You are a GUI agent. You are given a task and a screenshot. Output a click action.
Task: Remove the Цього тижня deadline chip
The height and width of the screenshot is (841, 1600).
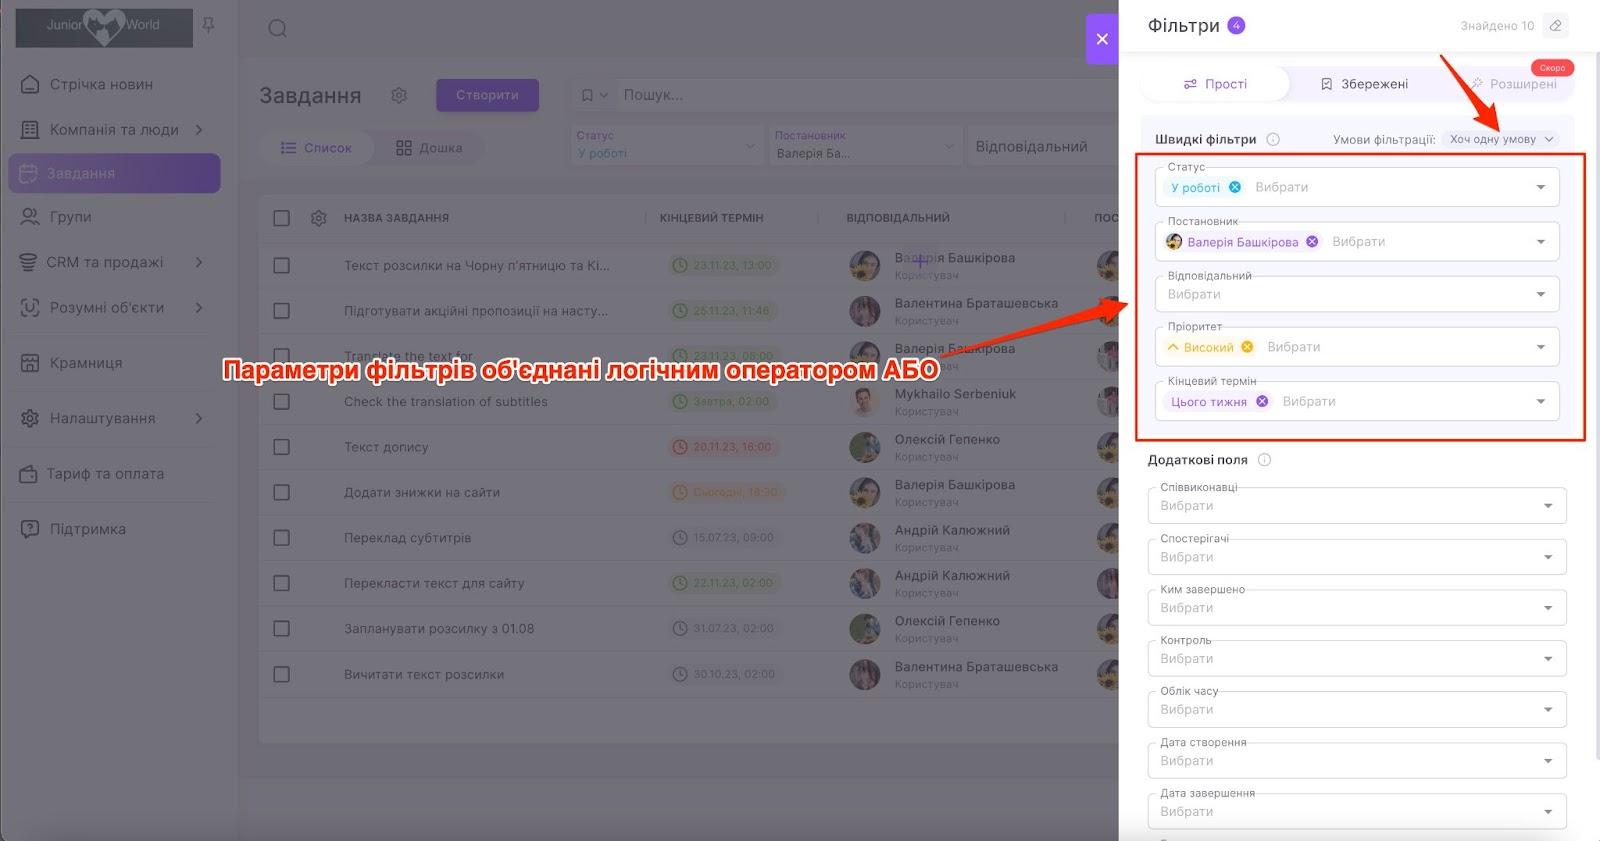[x=1262, y=401]
